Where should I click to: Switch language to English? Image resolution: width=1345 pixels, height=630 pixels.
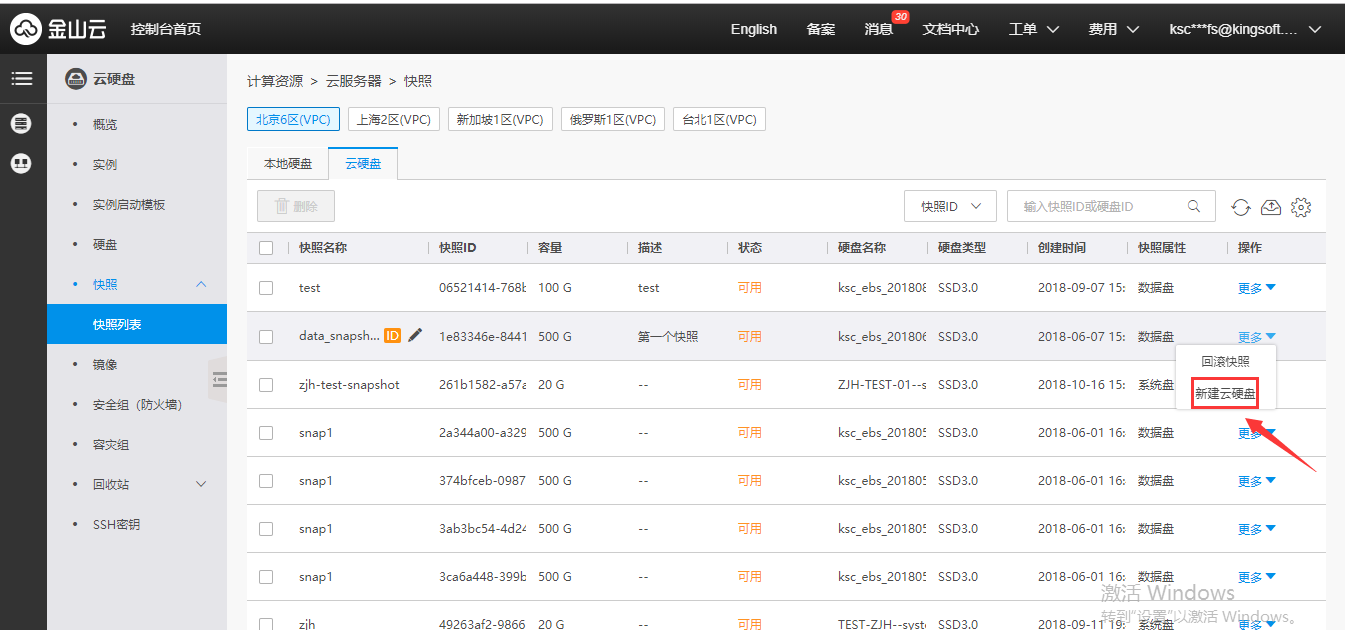click(x=754, y=29)
